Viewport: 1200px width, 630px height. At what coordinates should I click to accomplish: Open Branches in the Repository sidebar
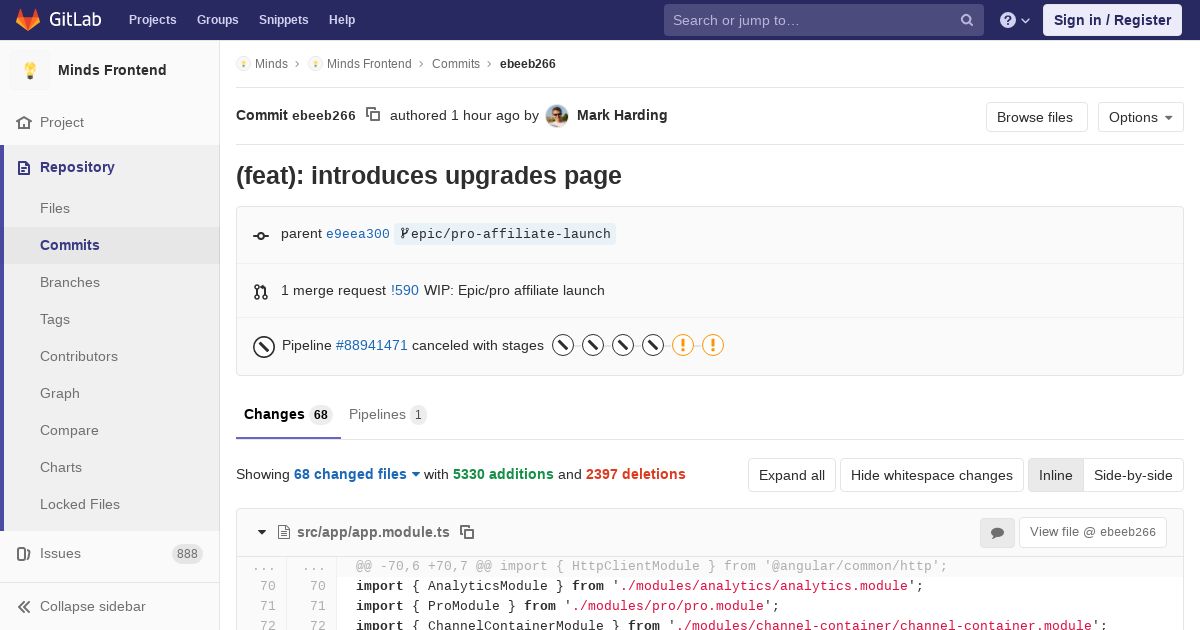70,282
